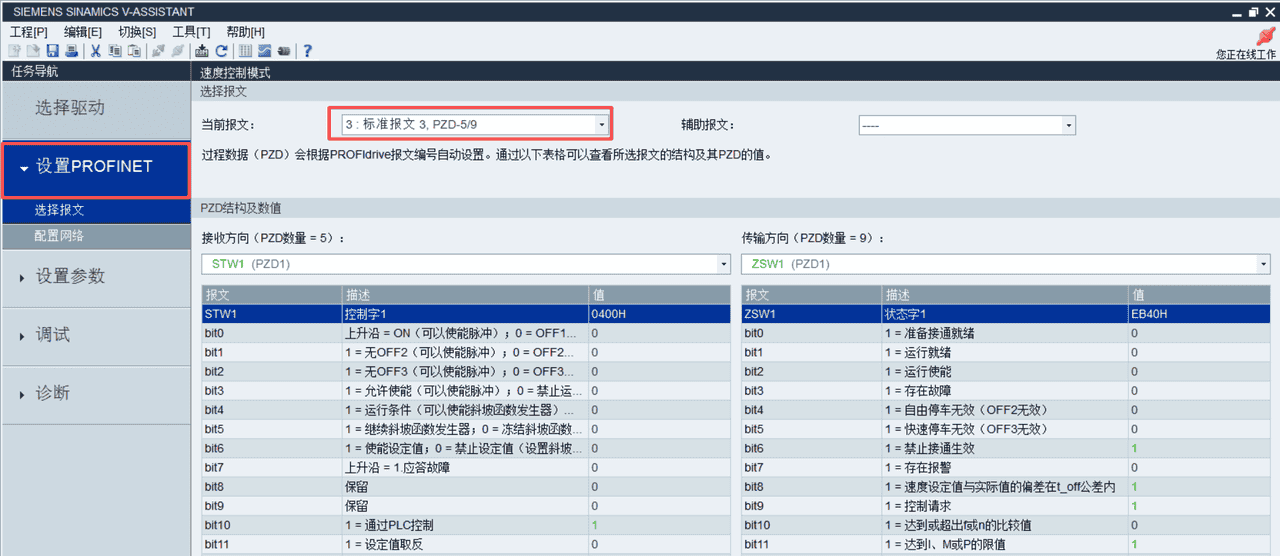Image resolution: width=1280 pixels, height=556 pixels.
Task: Open the 工具[T] menu
Action: tap(191, 32)
